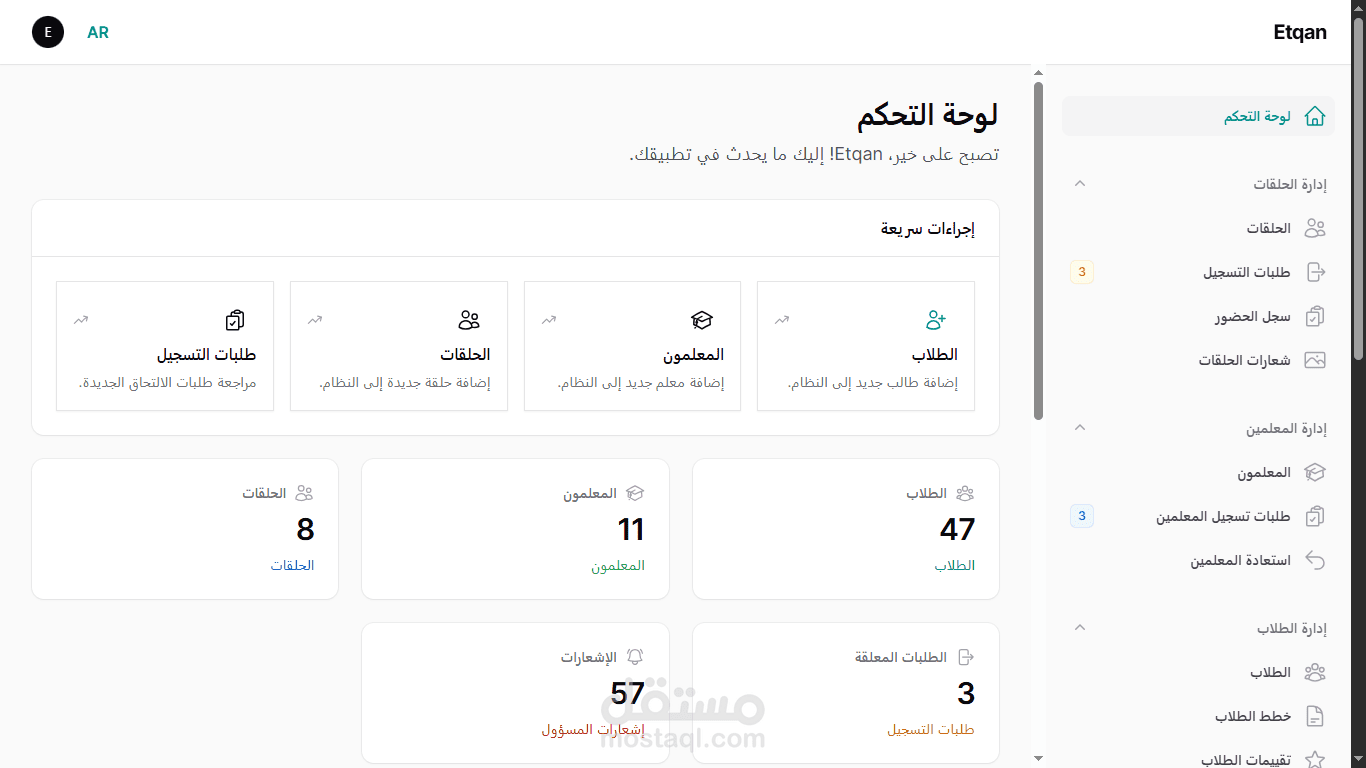Collapse the إدارة الحلقات section
This screenshot has width=1366, height=768.
1079,183
